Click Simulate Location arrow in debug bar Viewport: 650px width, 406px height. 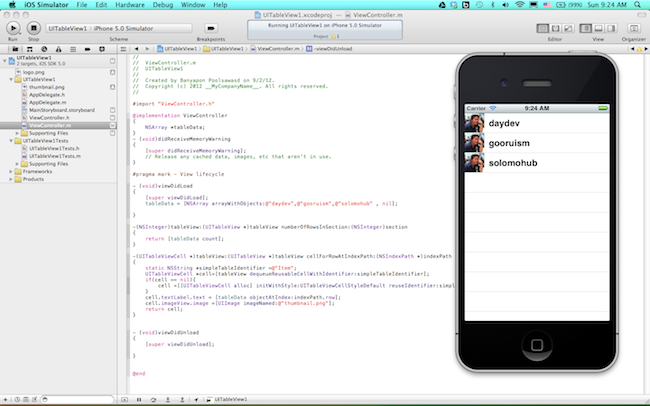[196, 399]
